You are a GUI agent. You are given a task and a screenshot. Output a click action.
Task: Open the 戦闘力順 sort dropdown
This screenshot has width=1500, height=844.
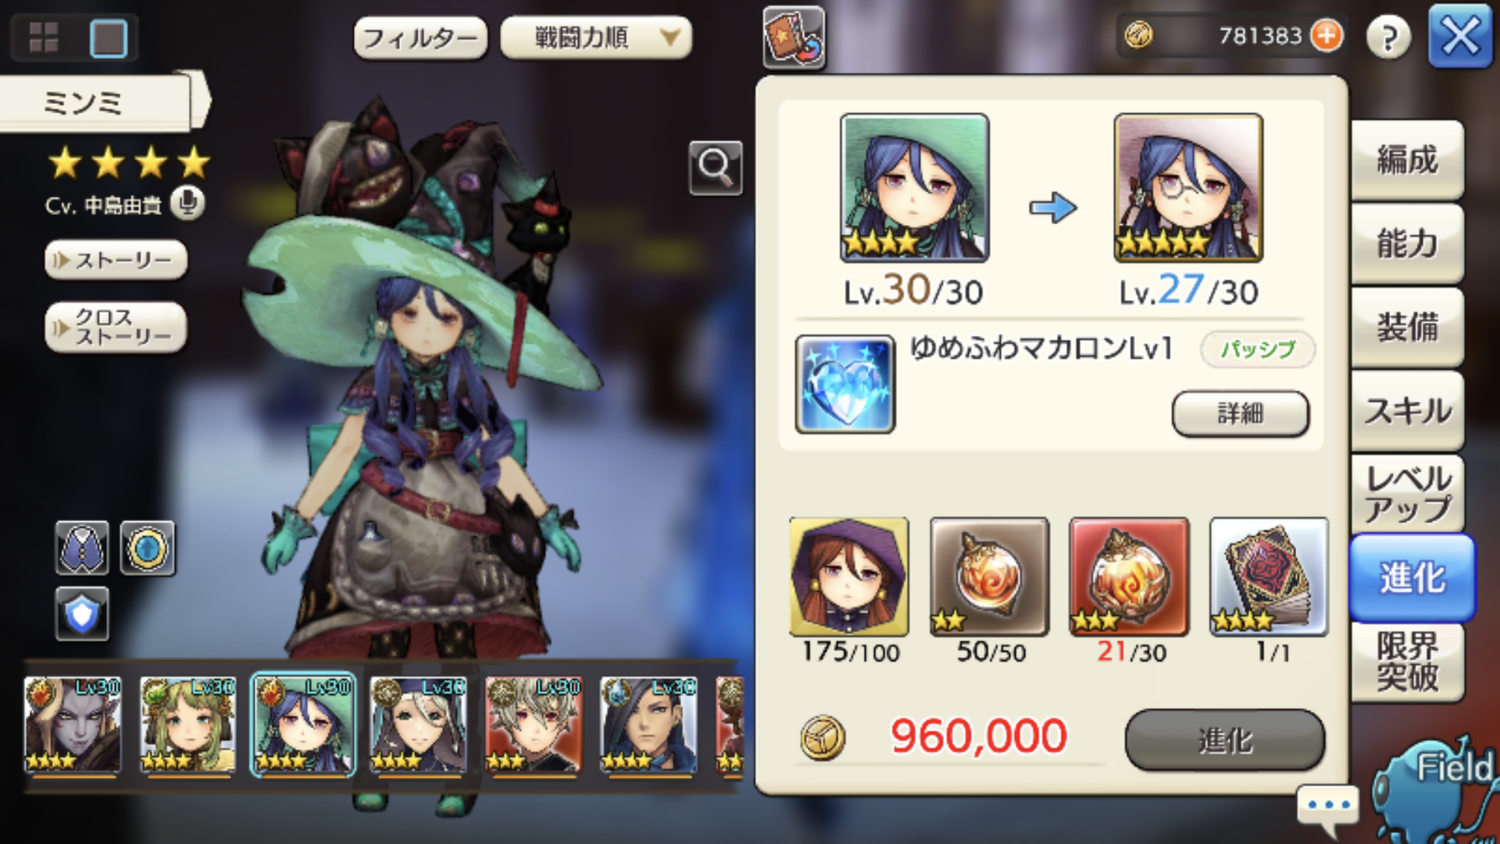tap(596, 39)
